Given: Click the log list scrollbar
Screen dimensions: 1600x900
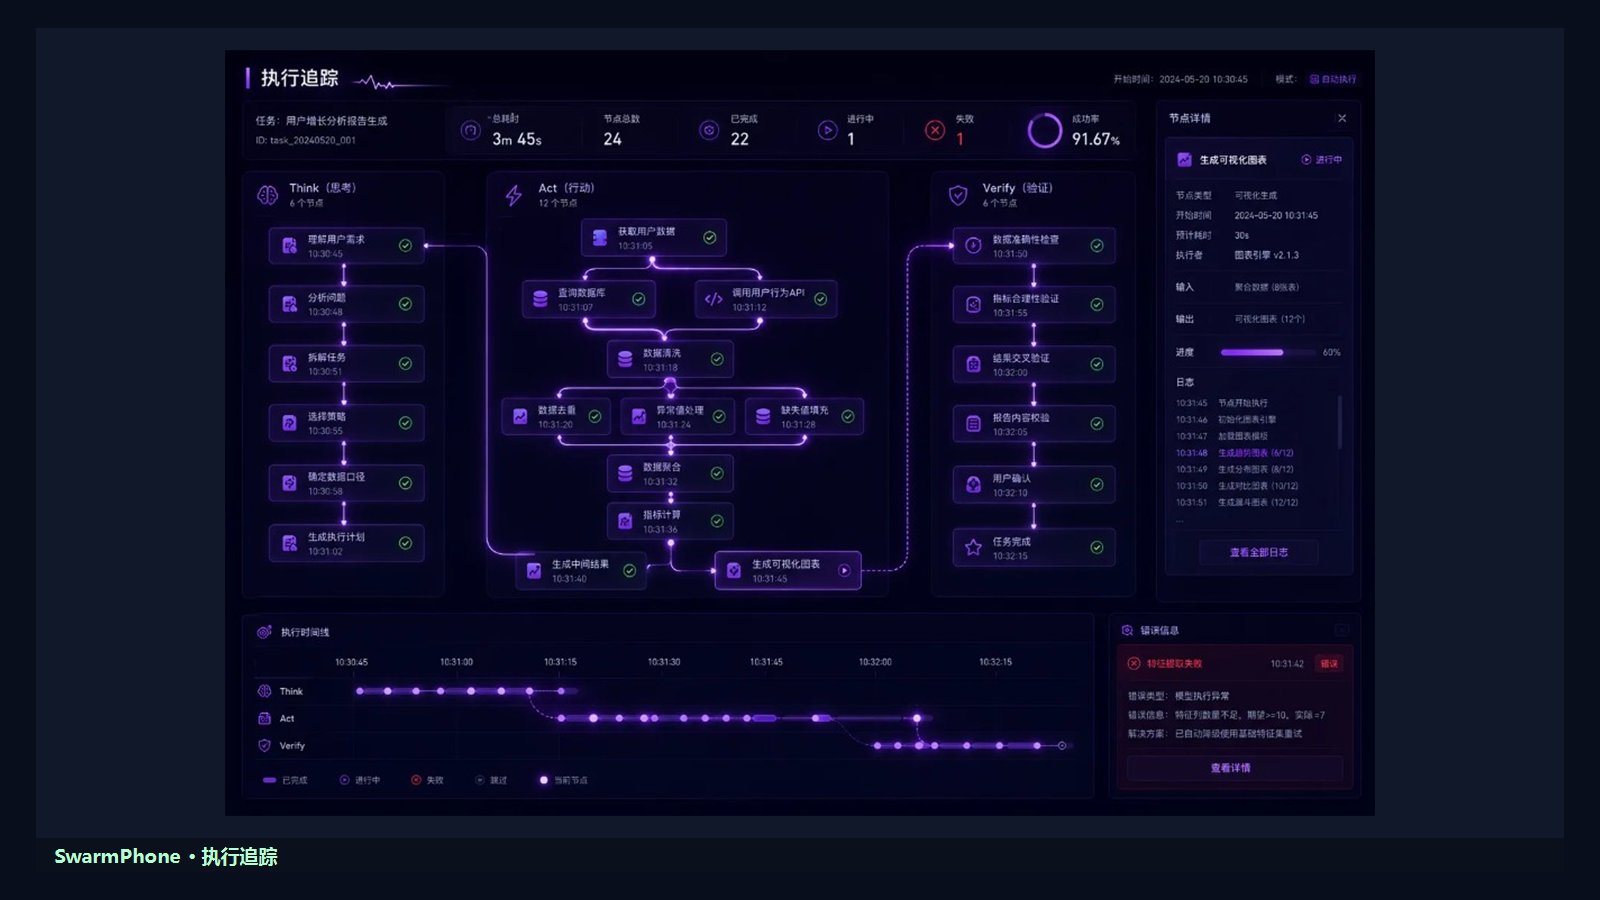Looking at the screenshot, I should coord(1340,422).
